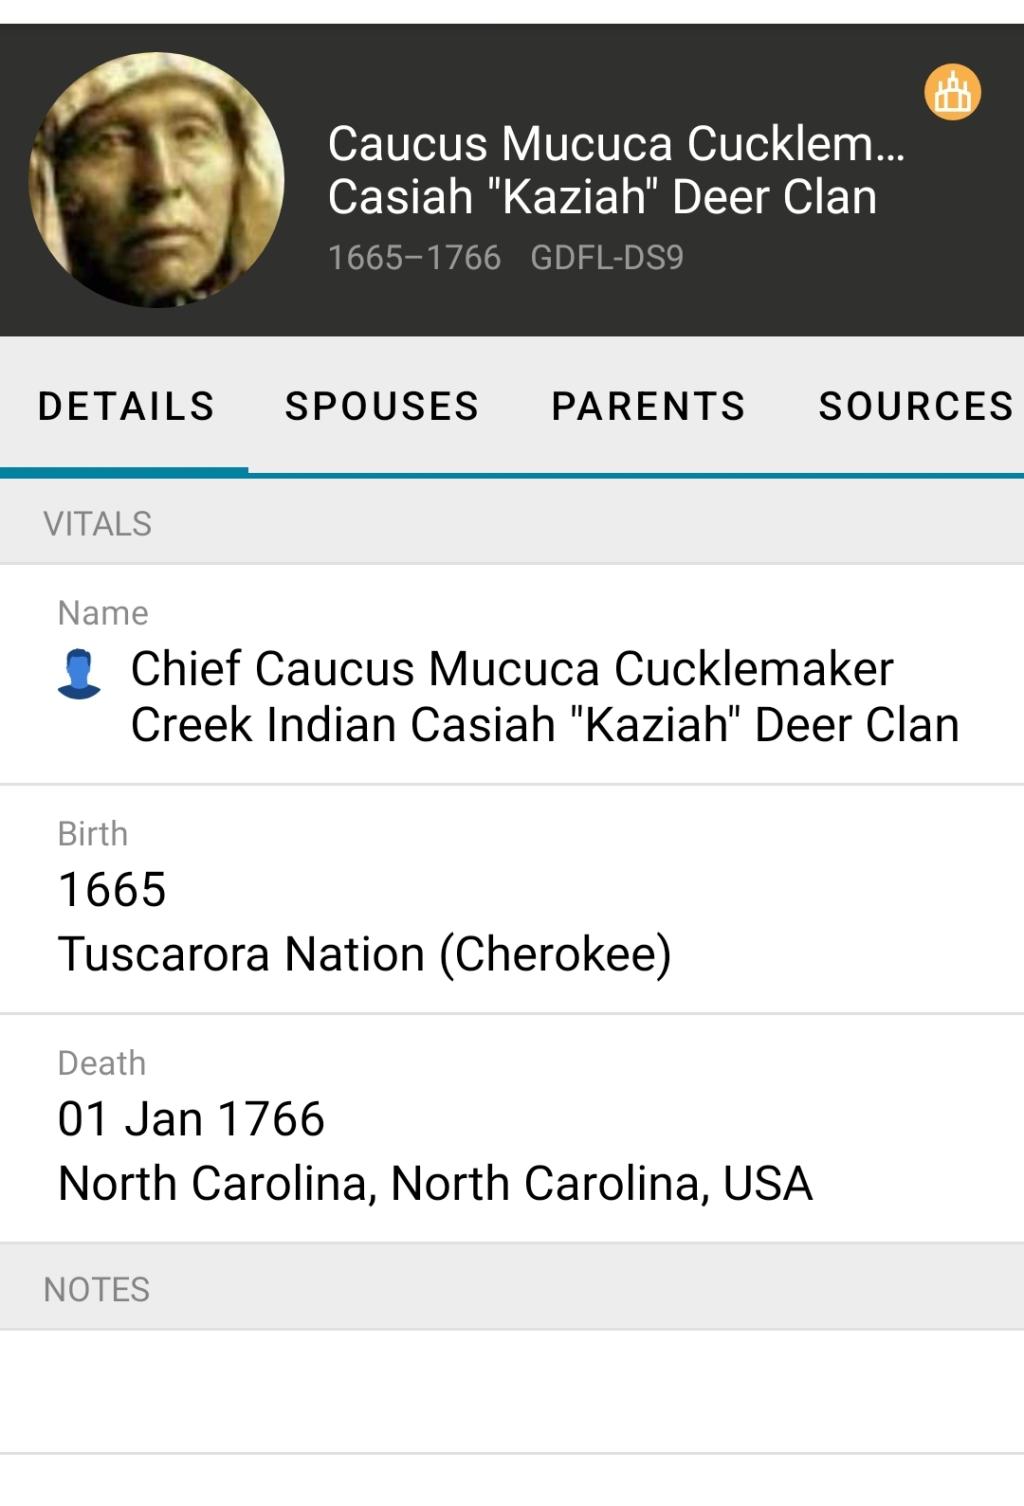The width and height of the screenshot is (1024, 1506).
Task: Click the Tuscarora Nation birthplace
Action: 364,954
